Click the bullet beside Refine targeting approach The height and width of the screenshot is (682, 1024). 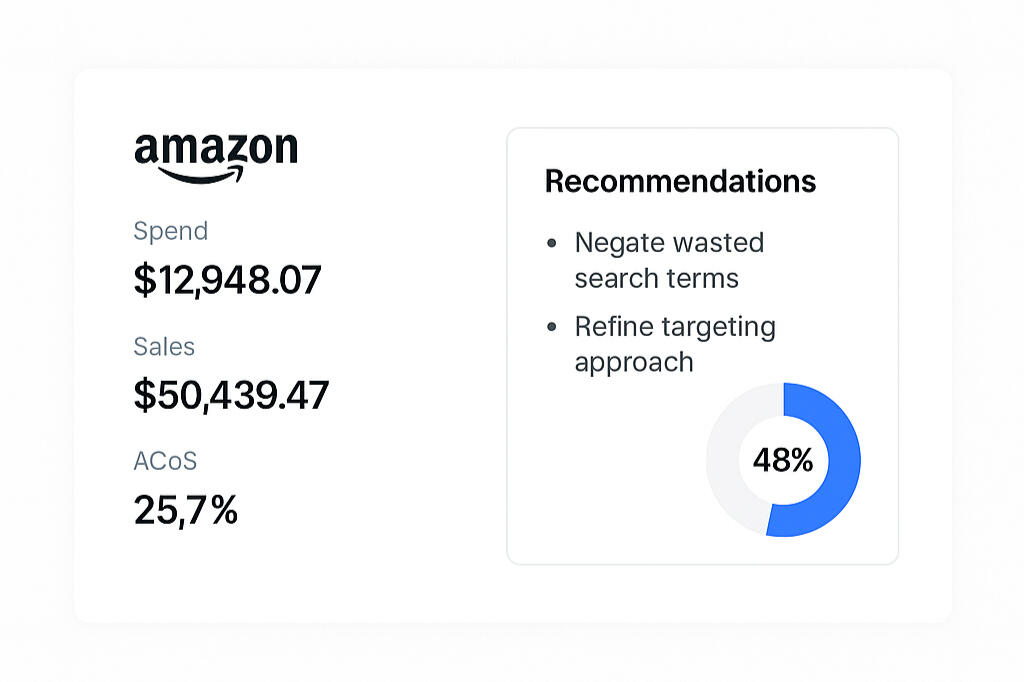(552, 327)
